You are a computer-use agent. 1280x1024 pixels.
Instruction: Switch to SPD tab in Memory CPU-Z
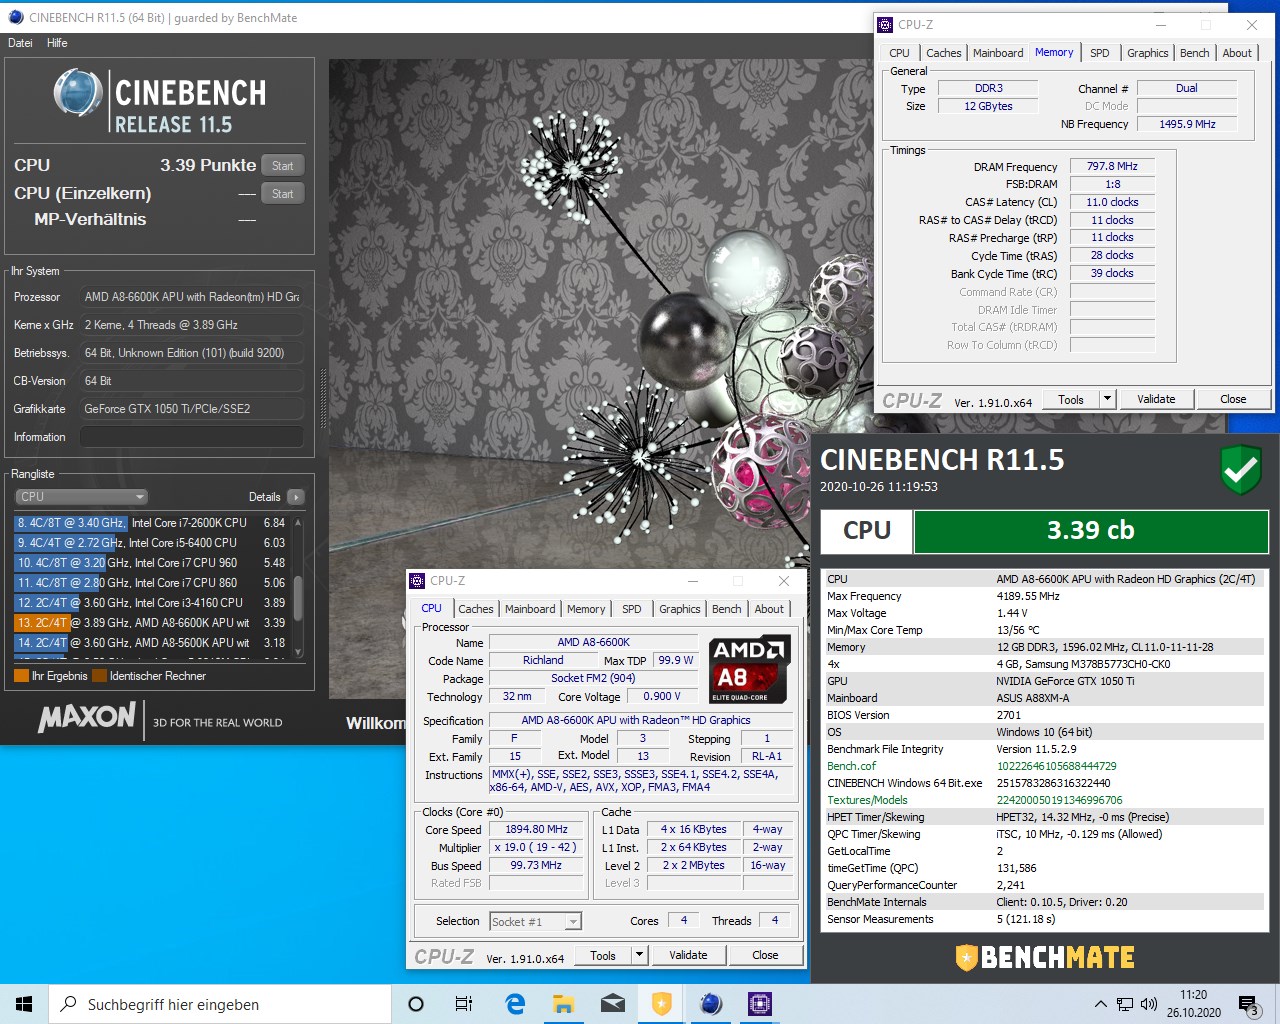(1100, 53)
